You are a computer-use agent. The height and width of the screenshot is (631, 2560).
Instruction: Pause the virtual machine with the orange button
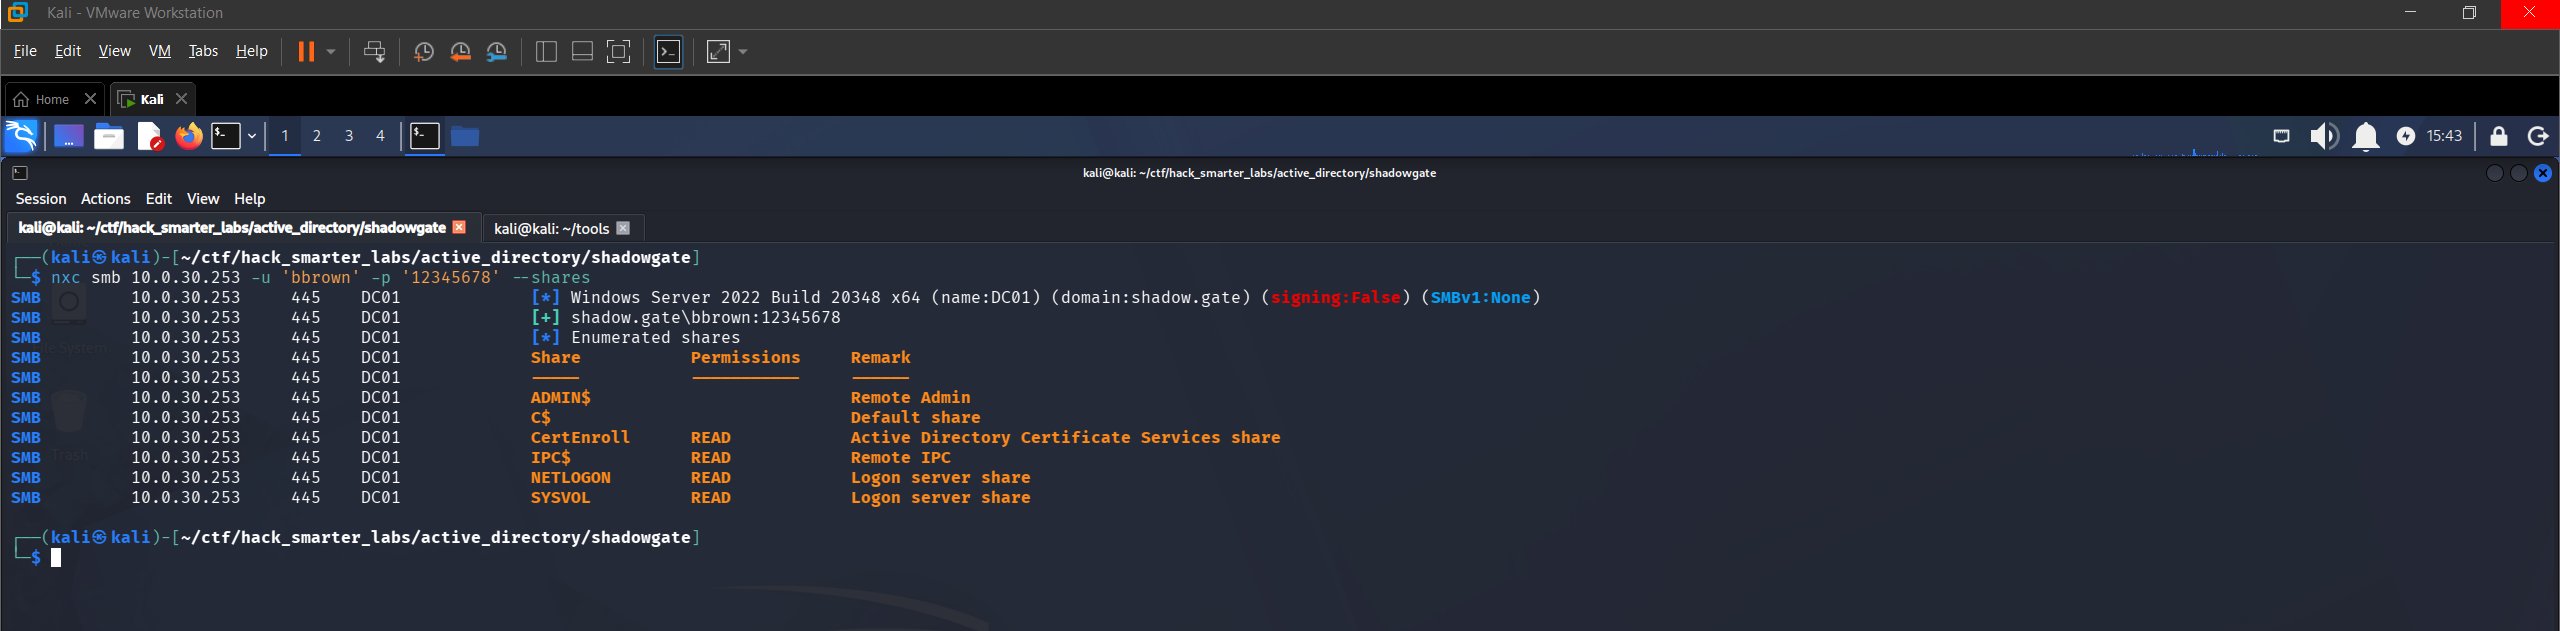(x=306, y=51)
